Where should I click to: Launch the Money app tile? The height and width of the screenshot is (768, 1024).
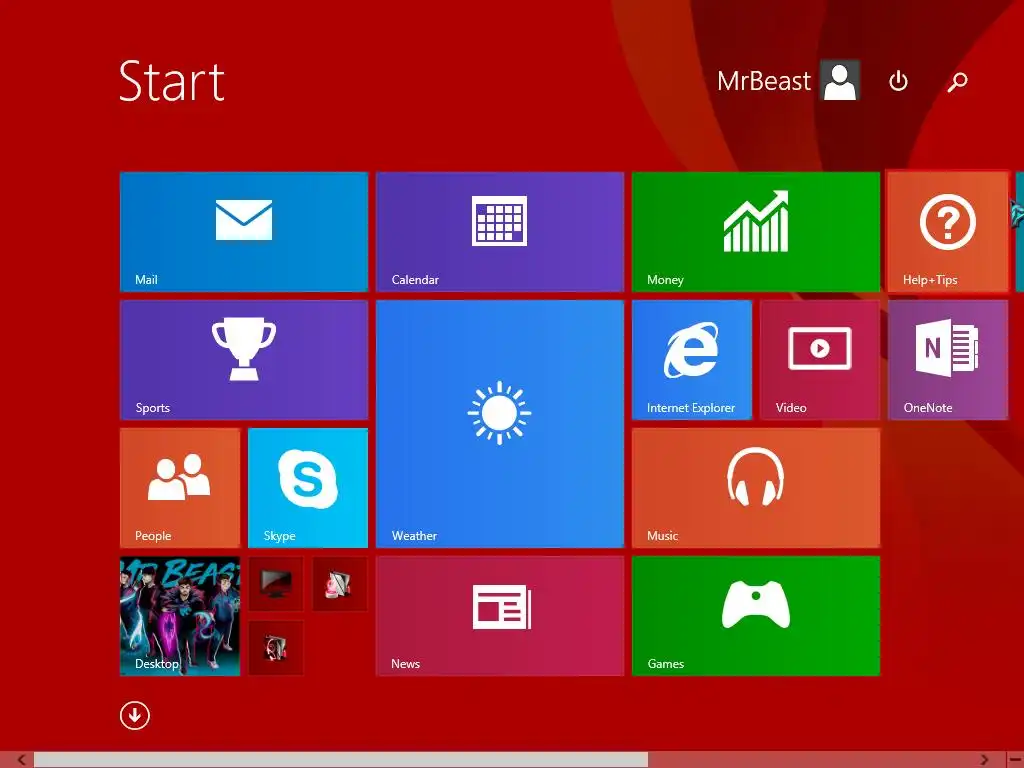tap(756, 232)
